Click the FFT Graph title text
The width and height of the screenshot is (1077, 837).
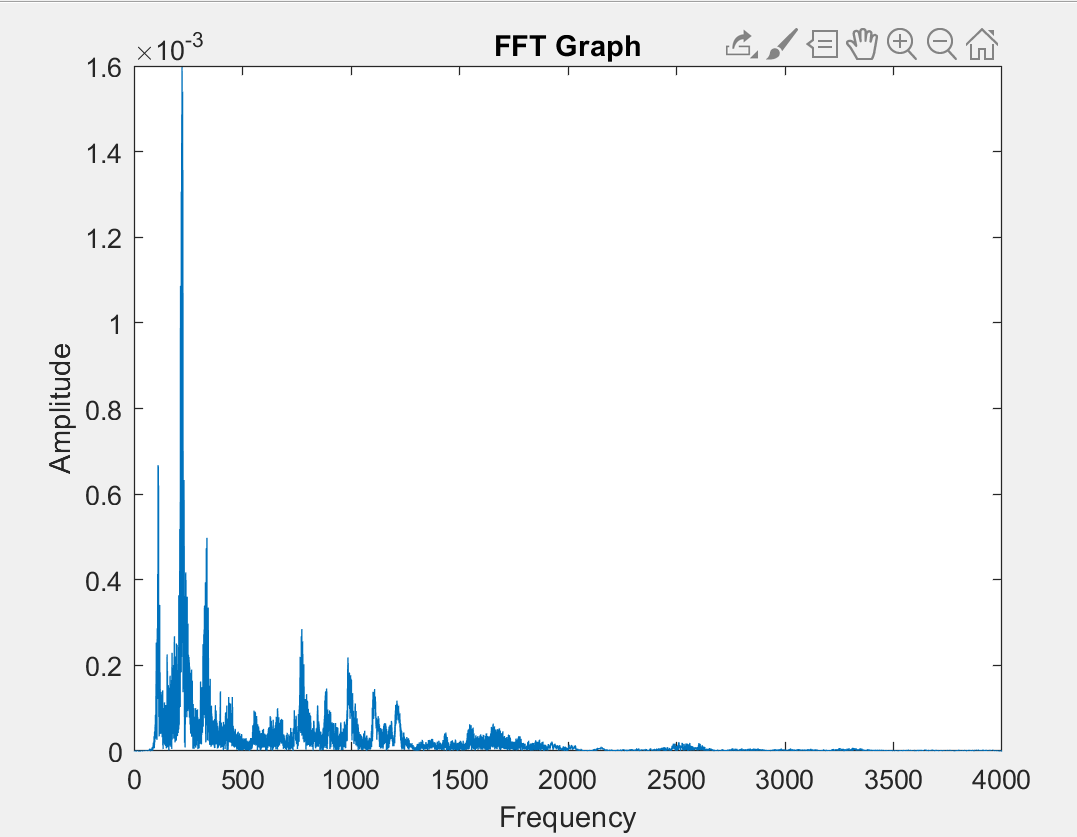567,45
